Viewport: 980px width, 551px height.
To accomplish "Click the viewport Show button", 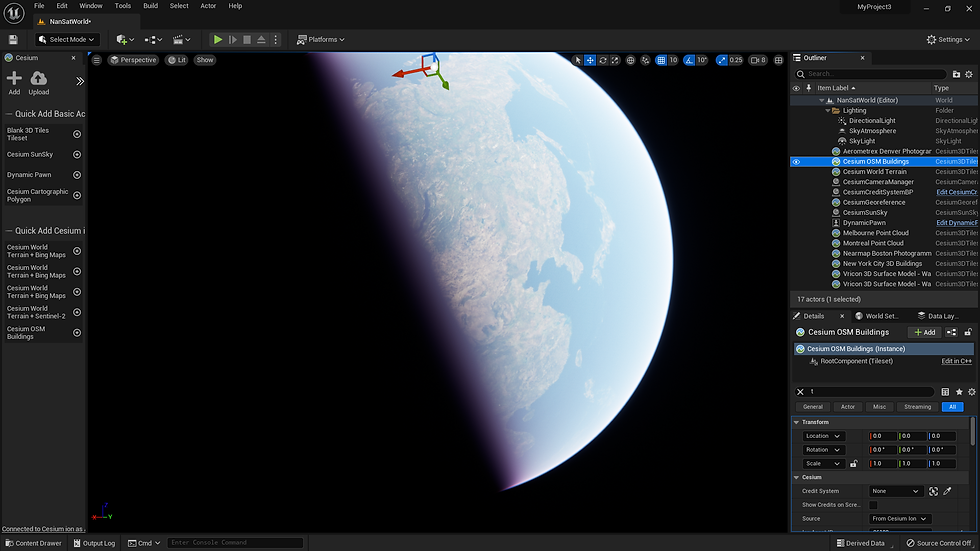I will tap(205, 60).
